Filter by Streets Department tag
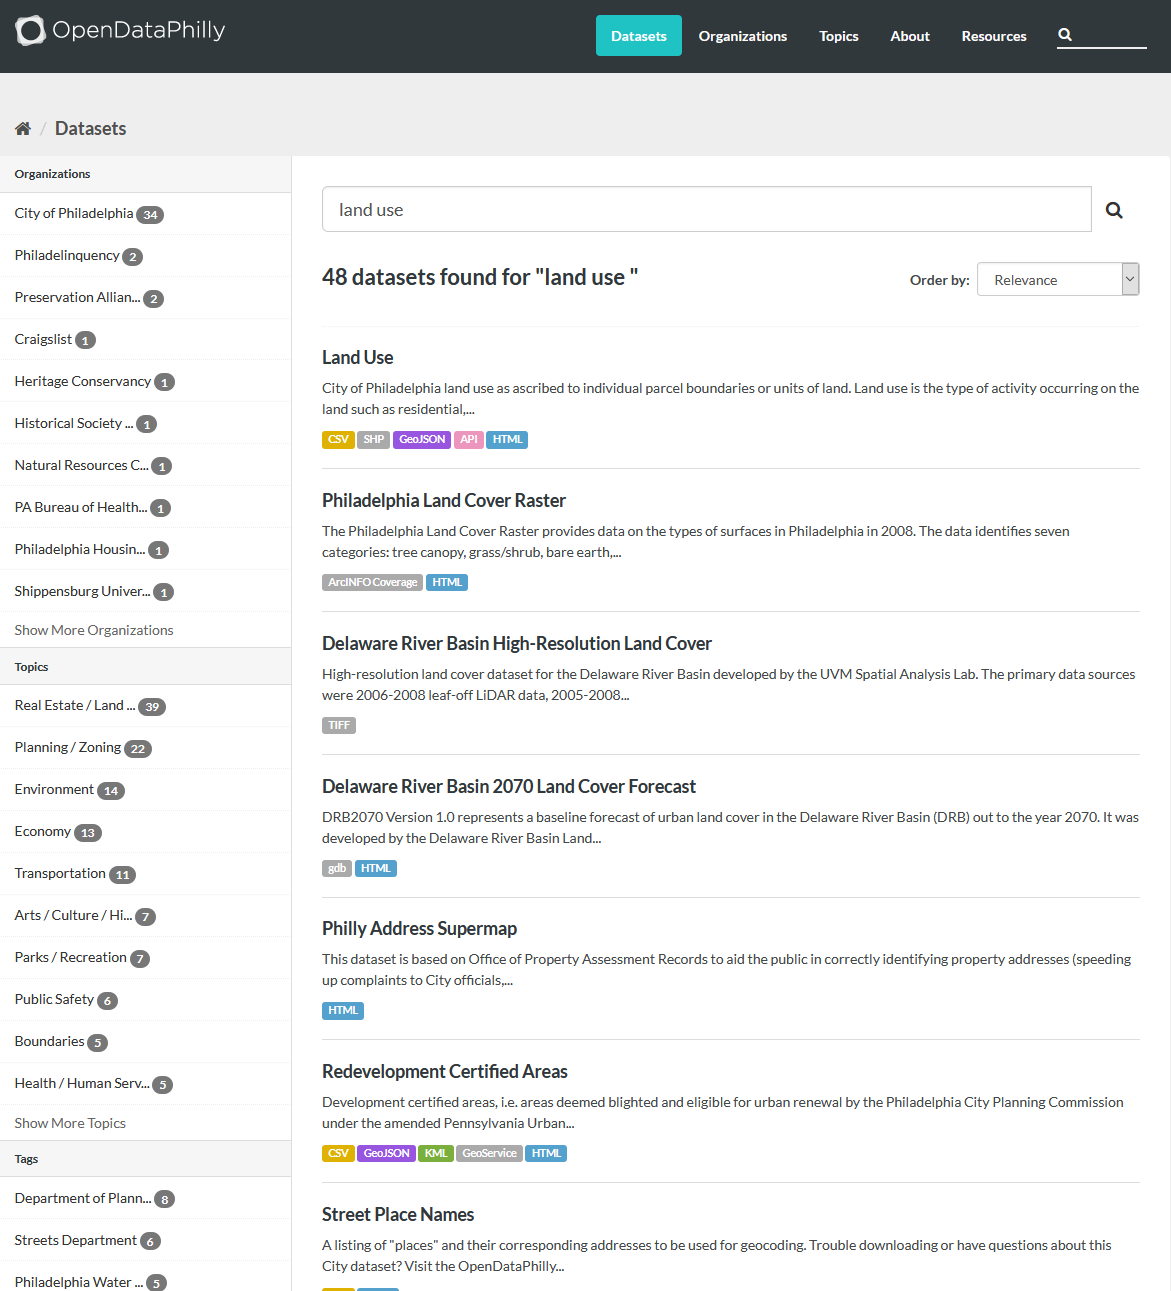The image size is (1171, 1291). click(x=76, y=1241)
